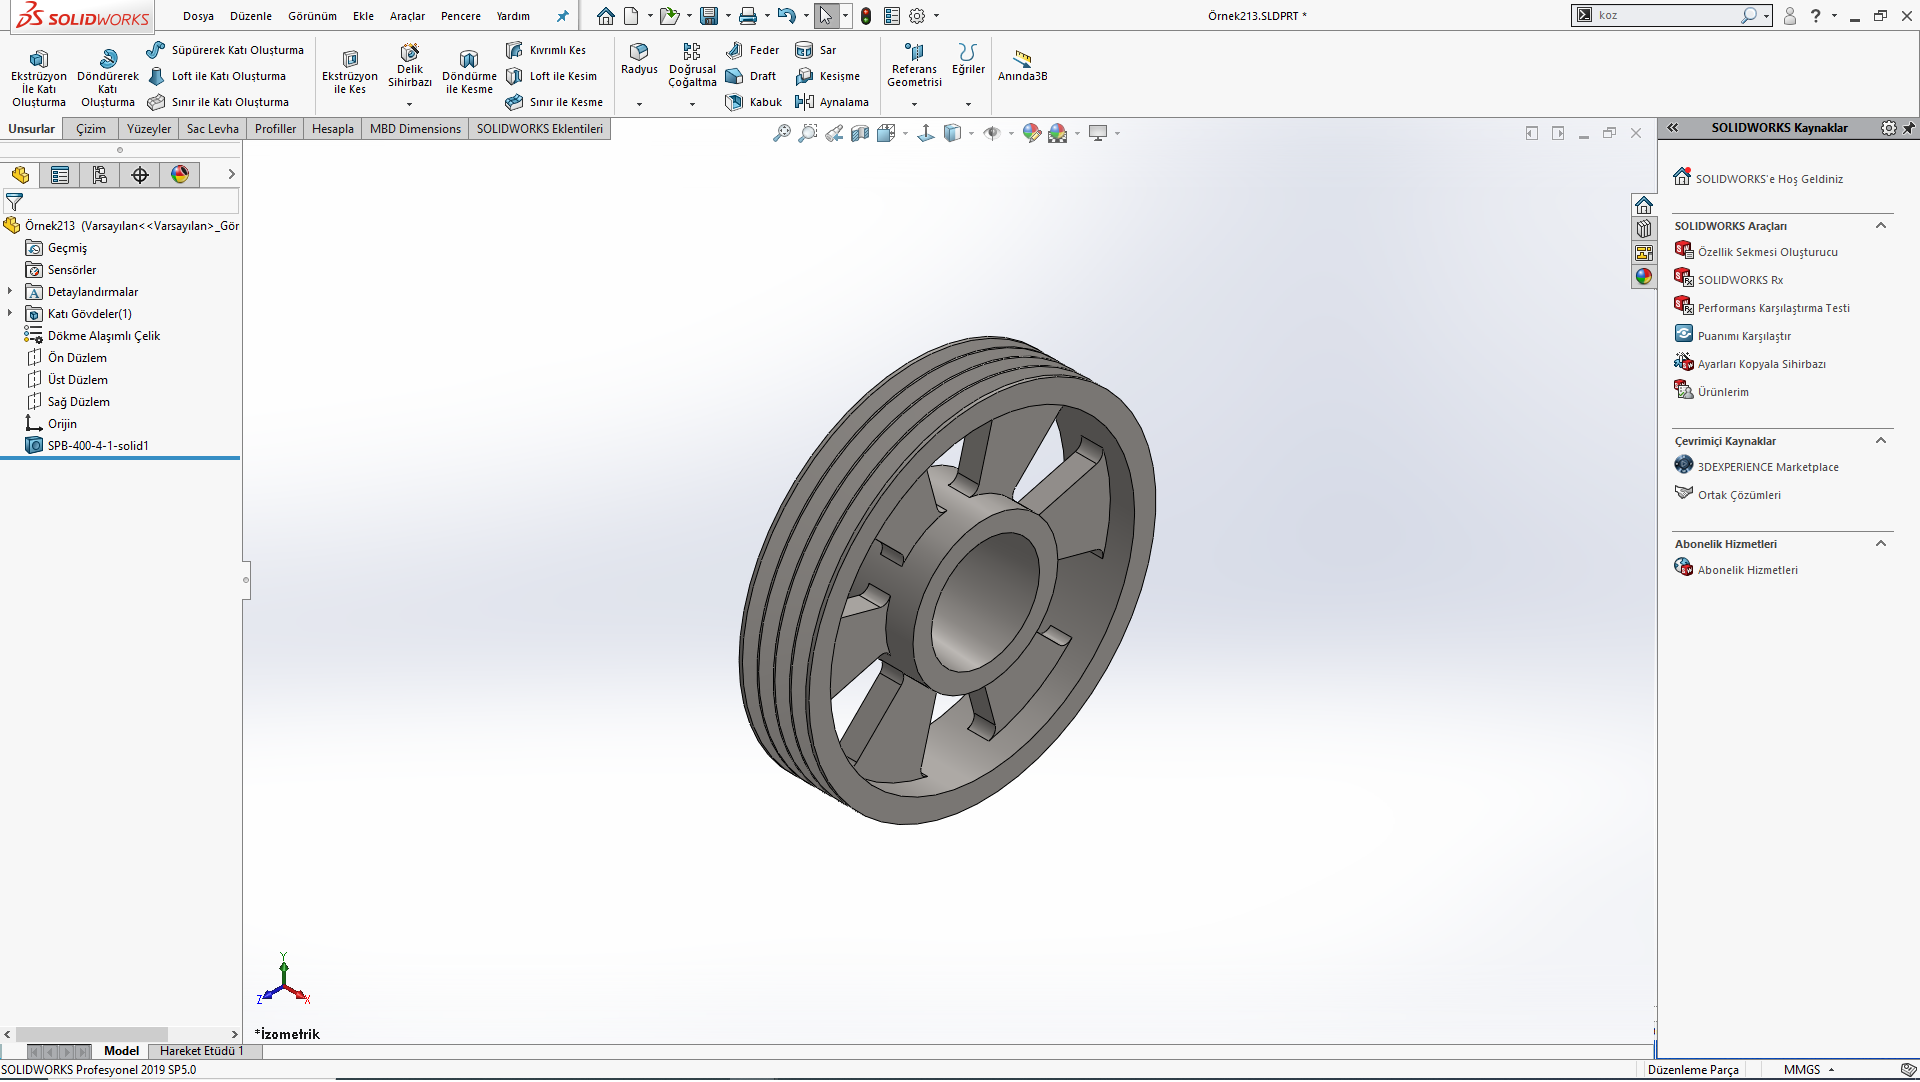Screen dimensions: 1920x1082
Task: Apply the Radyus fillet tool
Action: tap(639, 59)
